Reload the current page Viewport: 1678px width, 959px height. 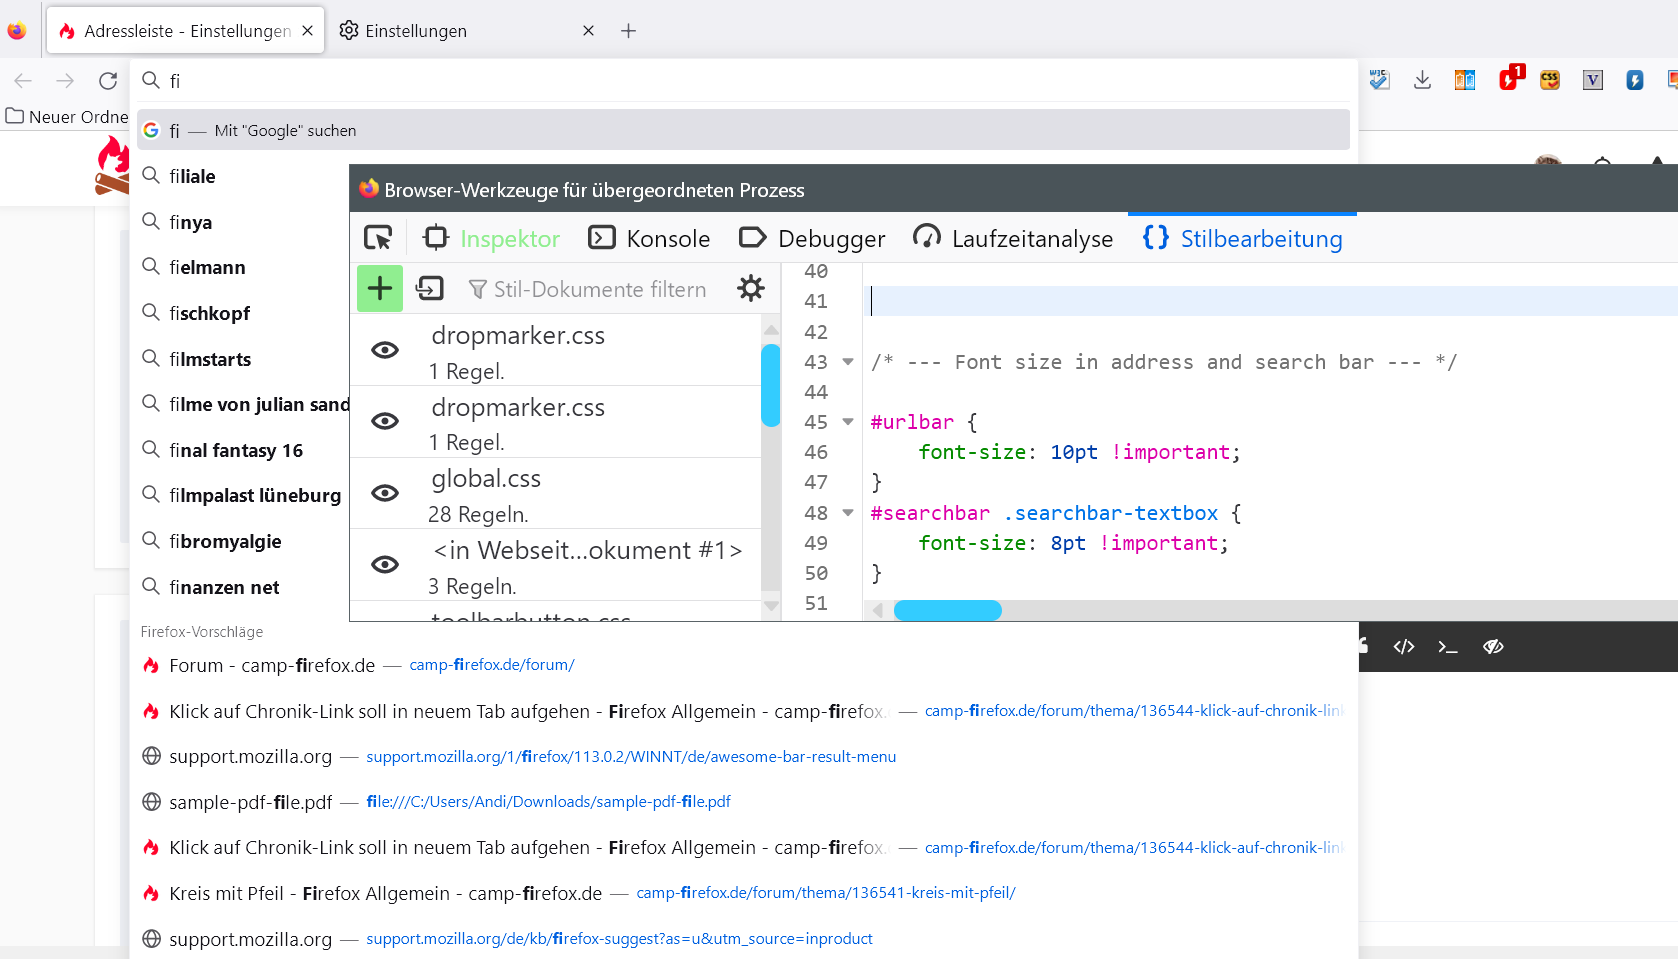pyautogui.click(x=108, y=81)
